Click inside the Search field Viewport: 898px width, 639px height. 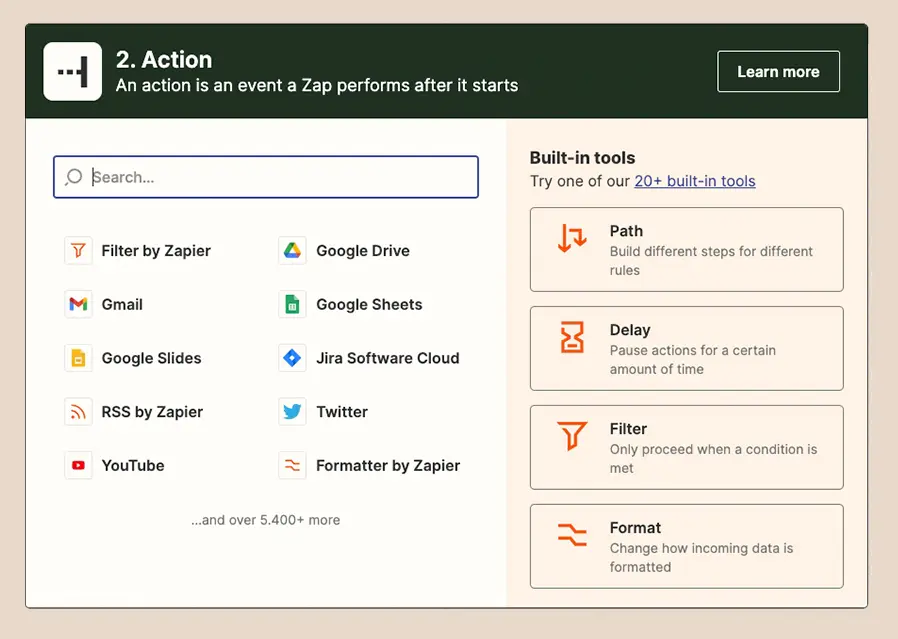click(x=265, y=176)
